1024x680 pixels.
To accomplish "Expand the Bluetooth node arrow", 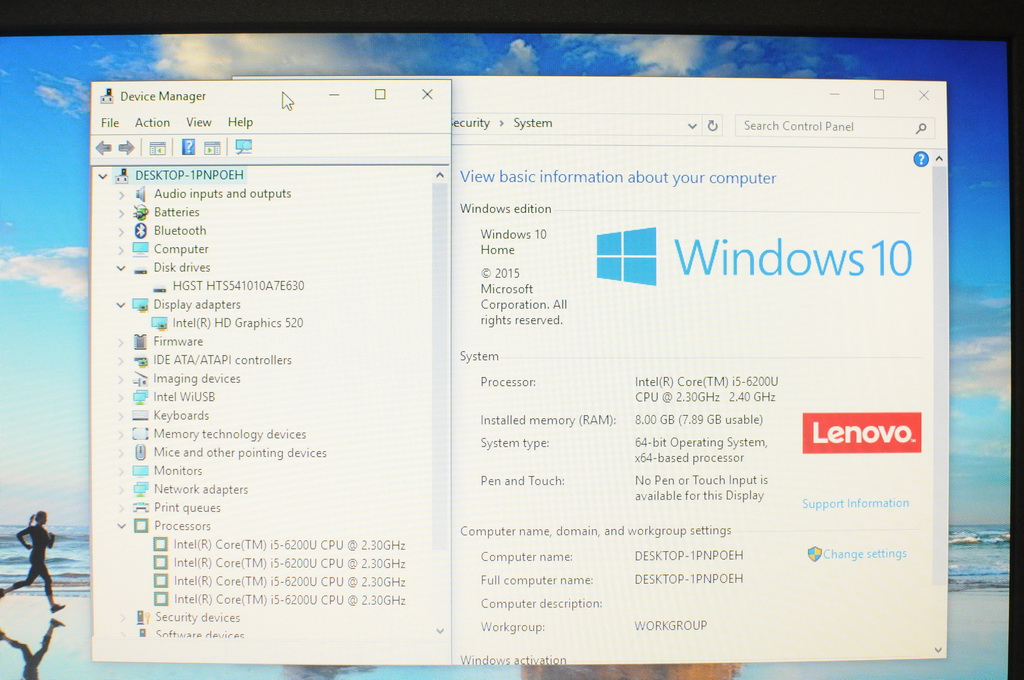I will [121, 231].
